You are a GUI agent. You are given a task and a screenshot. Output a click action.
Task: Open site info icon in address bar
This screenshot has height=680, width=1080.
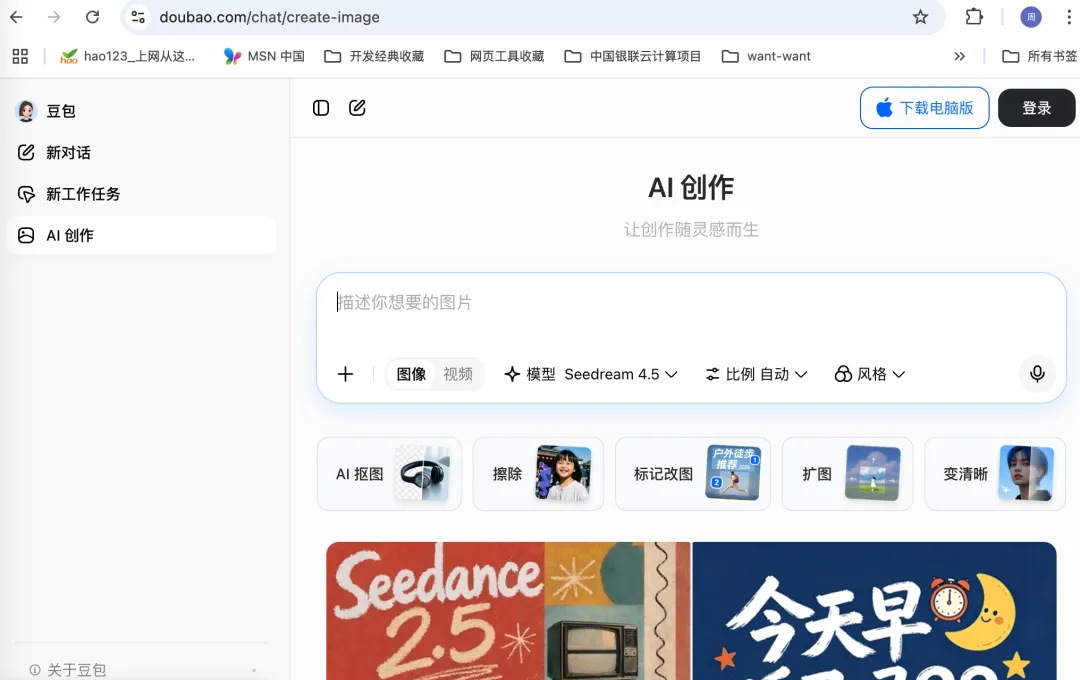(x=138, y=17)
